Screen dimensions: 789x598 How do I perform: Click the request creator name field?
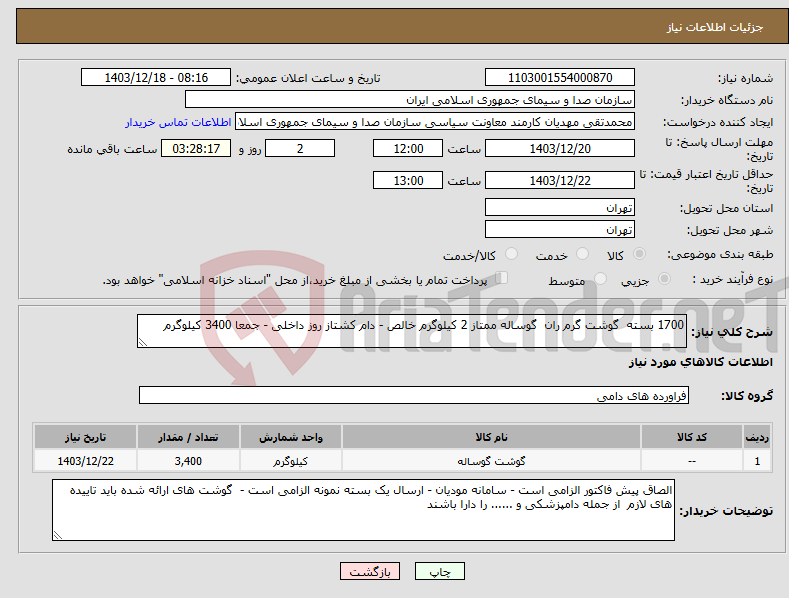[435, 122]
